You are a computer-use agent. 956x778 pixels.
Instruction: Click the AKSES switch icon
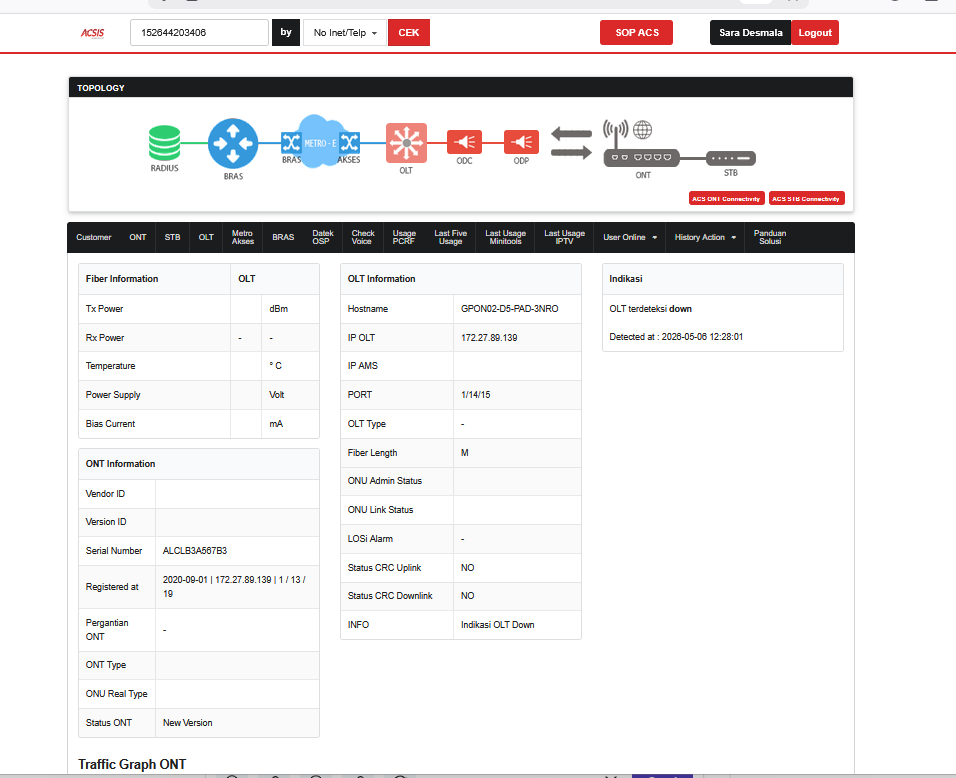[349, 143]
